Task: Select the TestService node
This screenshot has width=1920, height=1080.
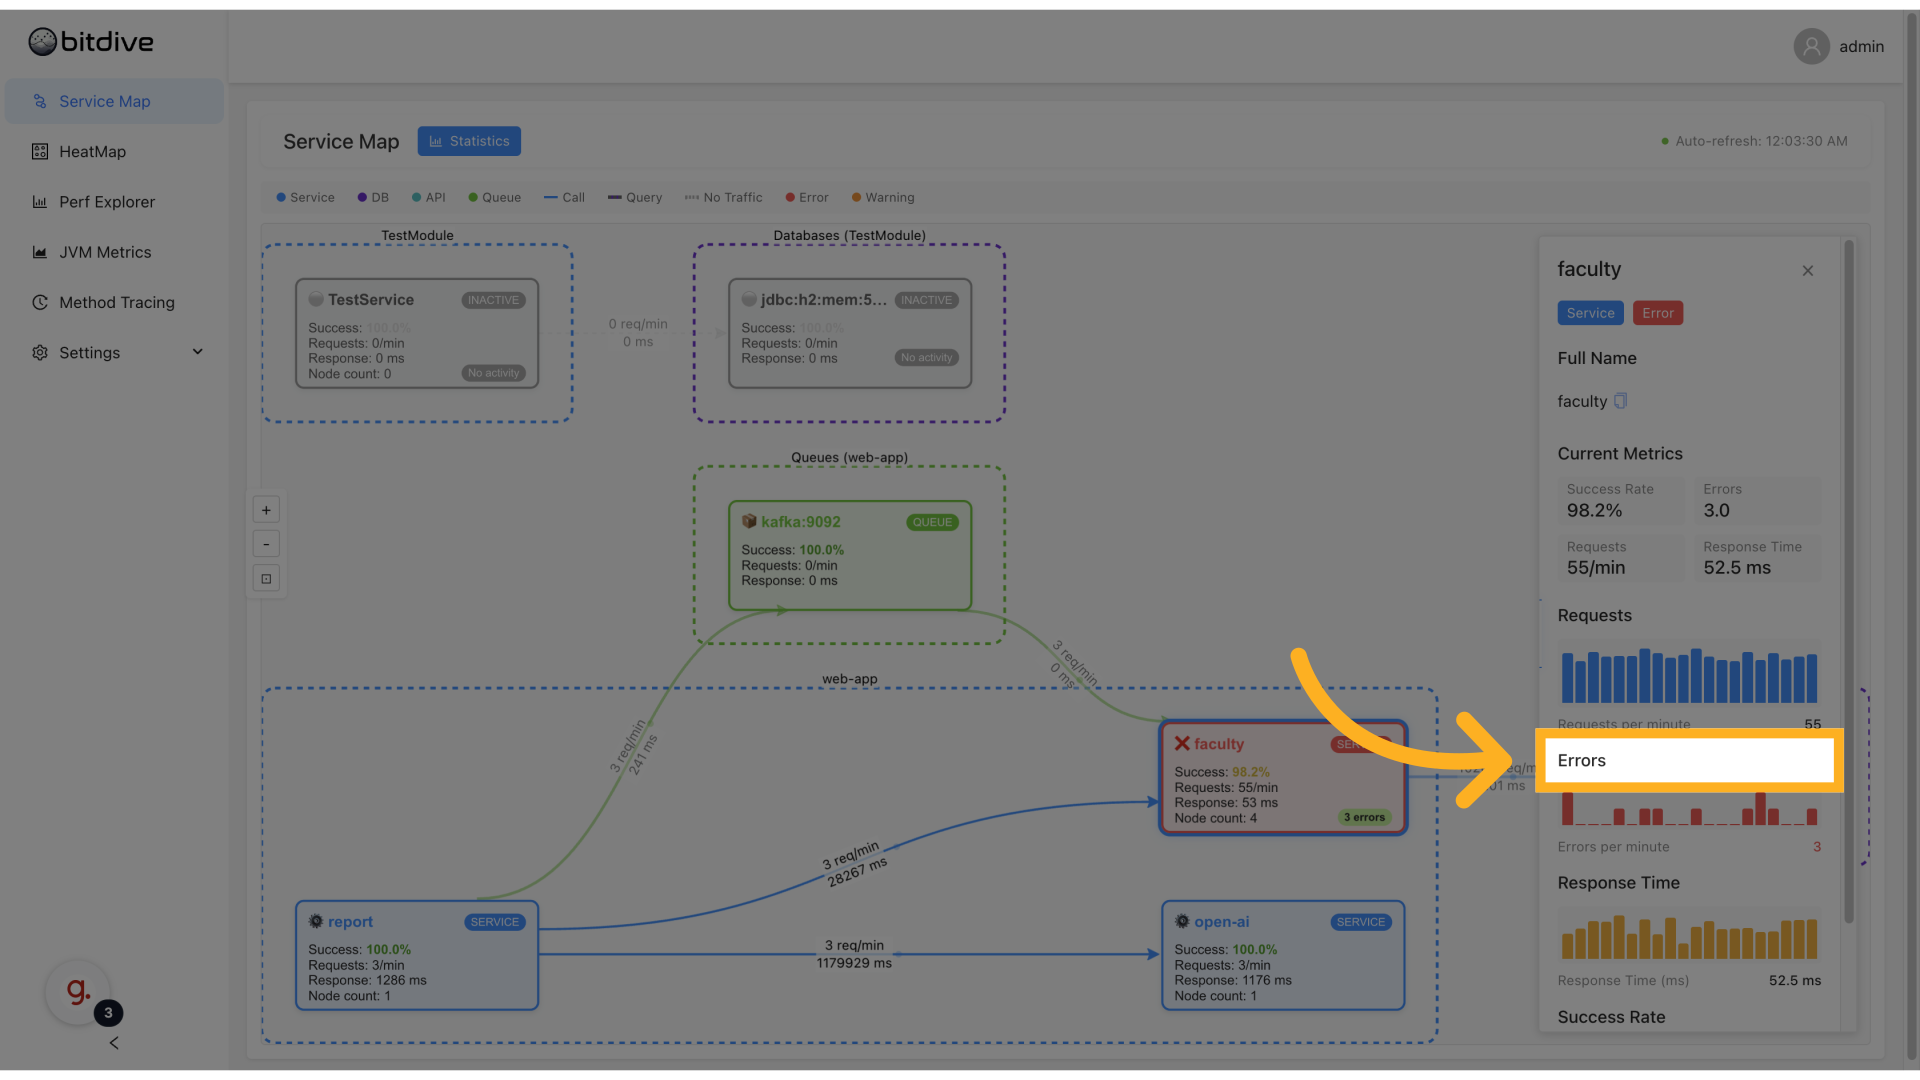Action: coord(417,333)
